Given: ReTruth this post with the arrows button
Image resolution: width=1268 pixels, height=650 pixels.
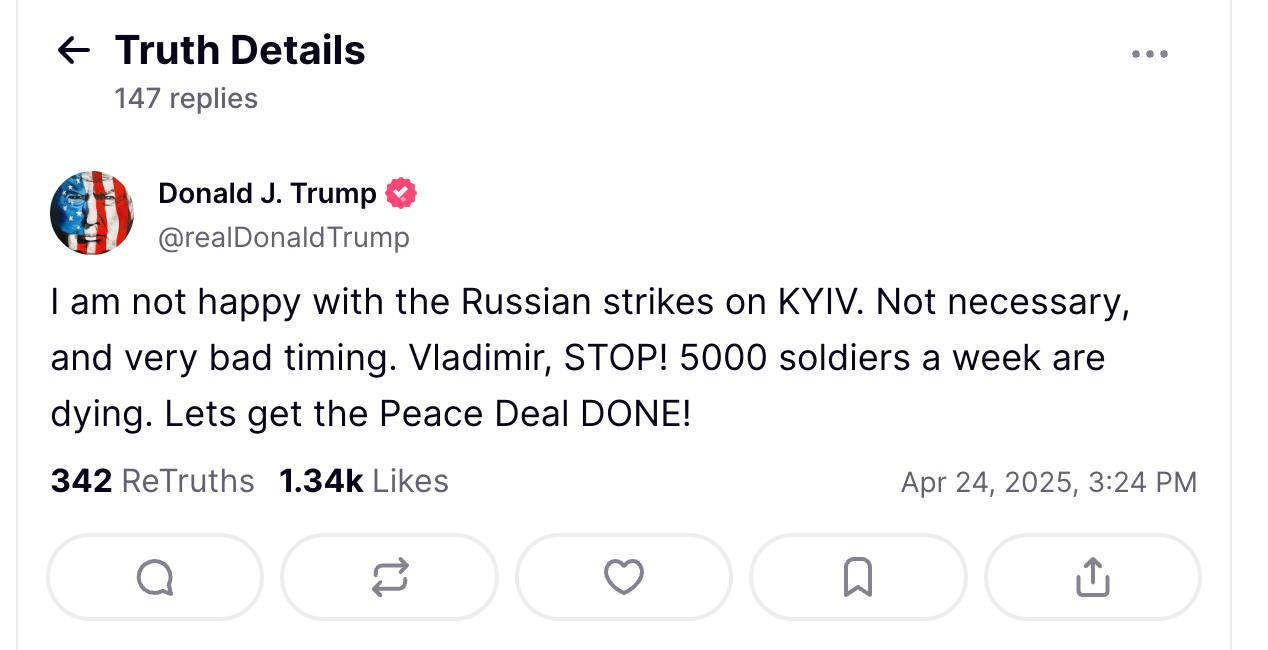Looking at the screenshot, I should tap(389, 577).
